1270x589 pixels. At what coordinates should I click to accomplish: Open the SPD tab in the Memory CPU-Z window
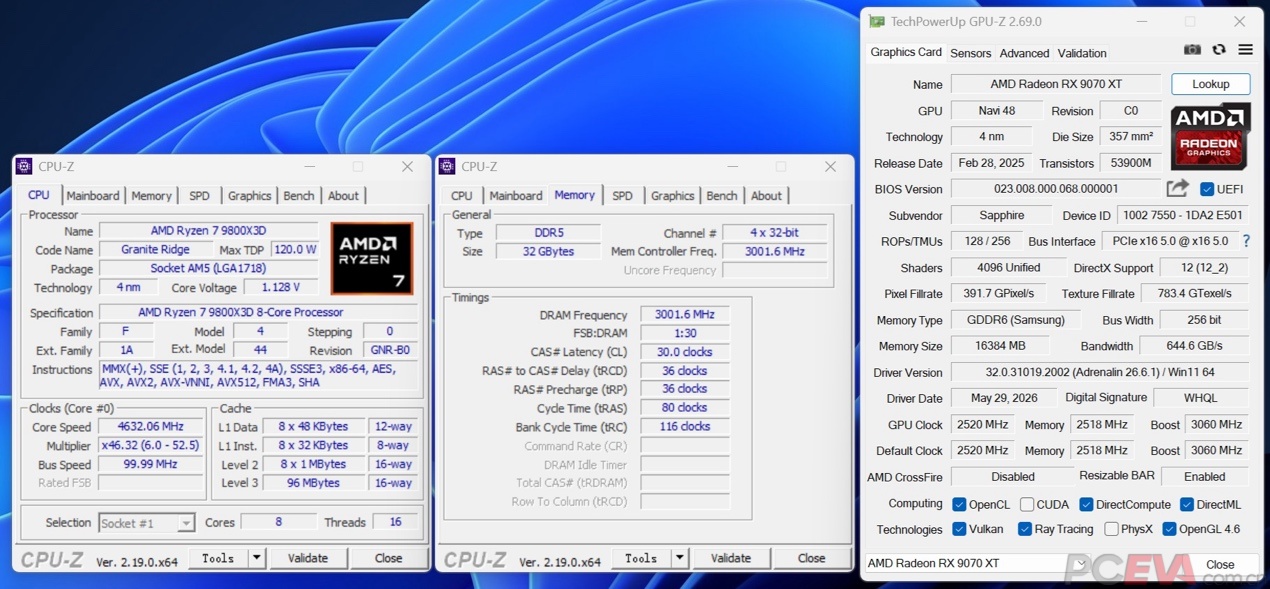pyautogui.click(x=622, y=196)
